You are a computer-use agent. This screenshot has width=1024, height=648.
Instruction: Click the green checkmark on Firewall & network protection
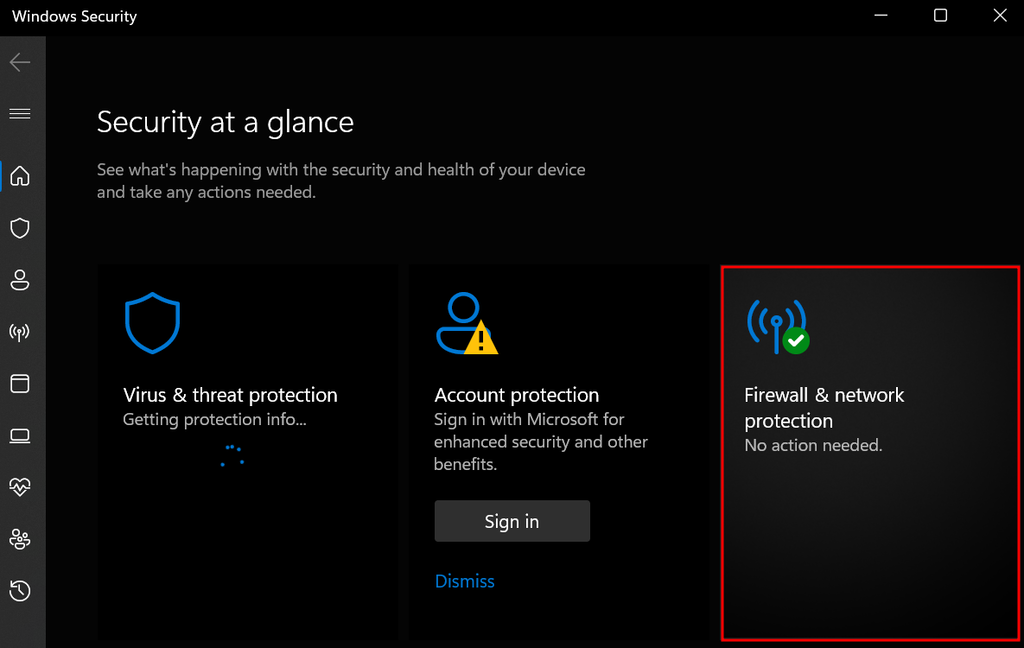(x=795, y=341)
